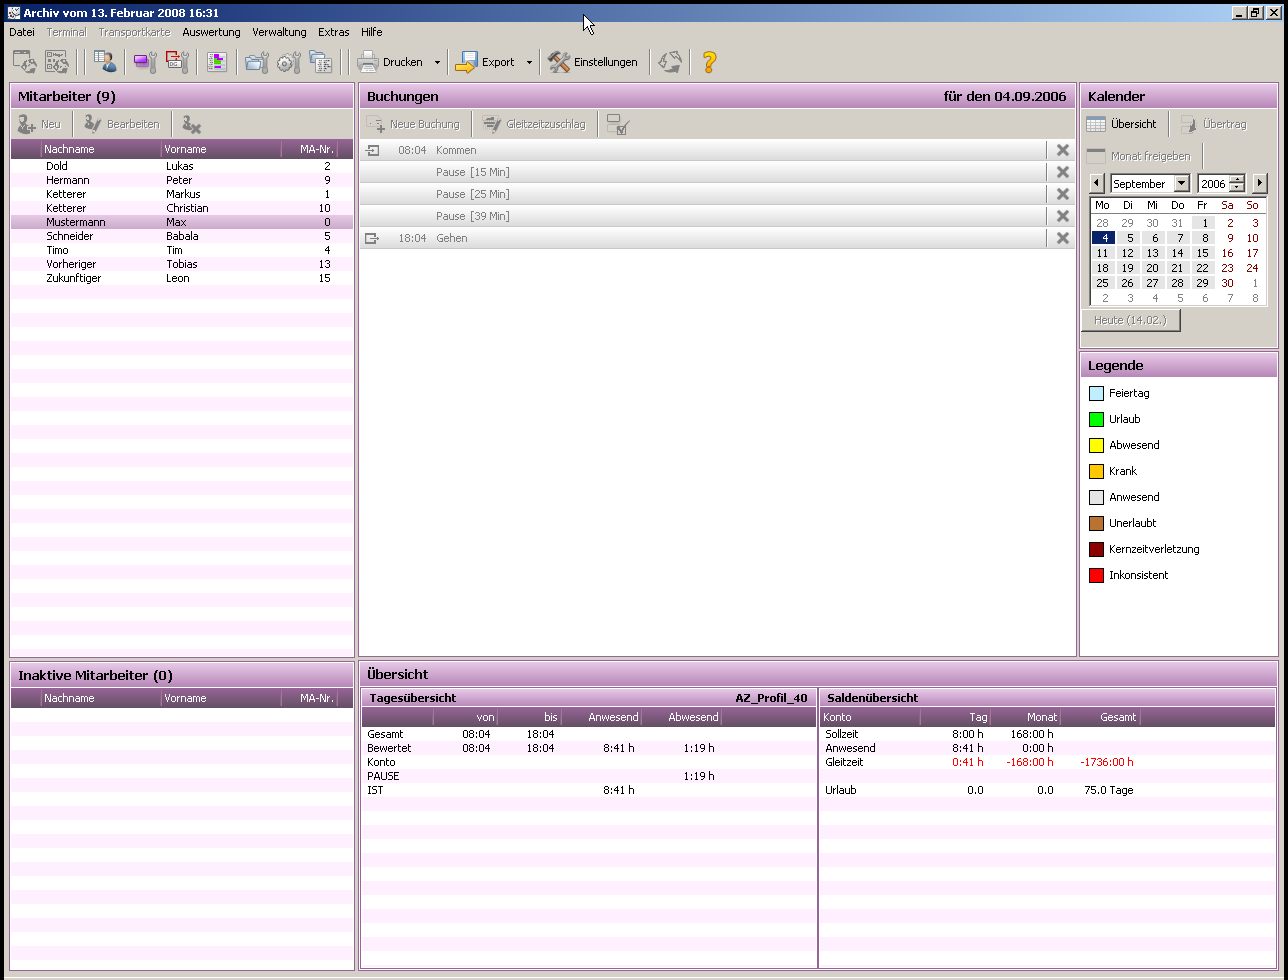Open the Verwaltung menu

[279, 32]
